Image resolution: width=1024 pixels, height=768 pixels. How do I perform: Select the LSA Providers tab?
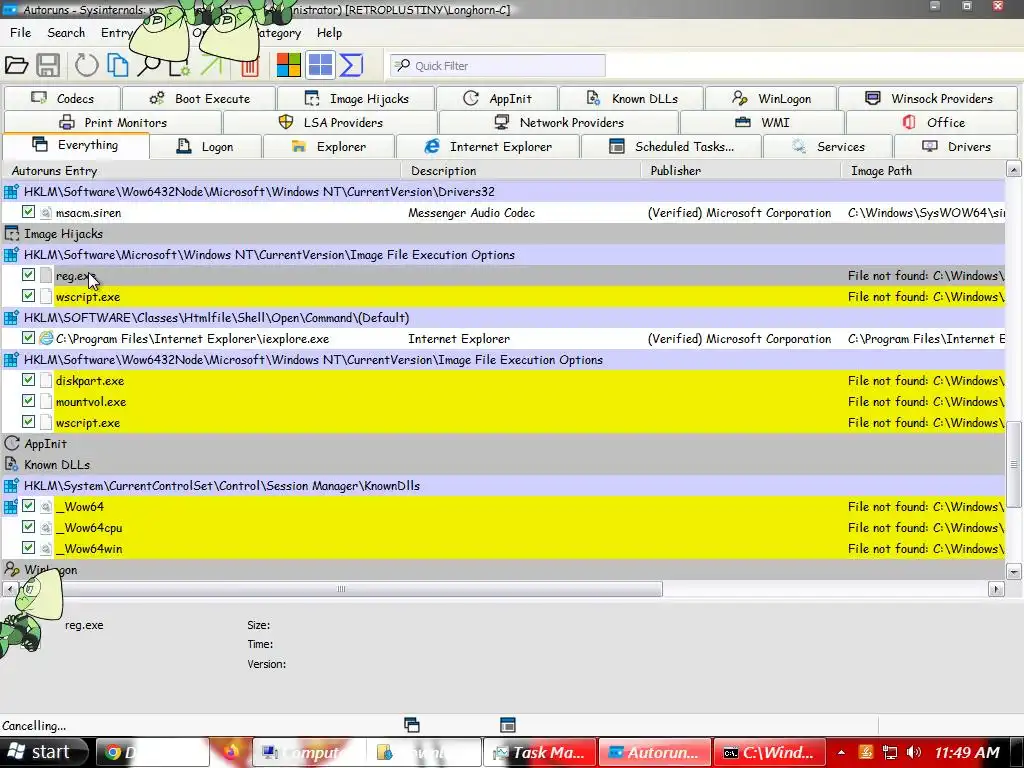coord(330,123)
